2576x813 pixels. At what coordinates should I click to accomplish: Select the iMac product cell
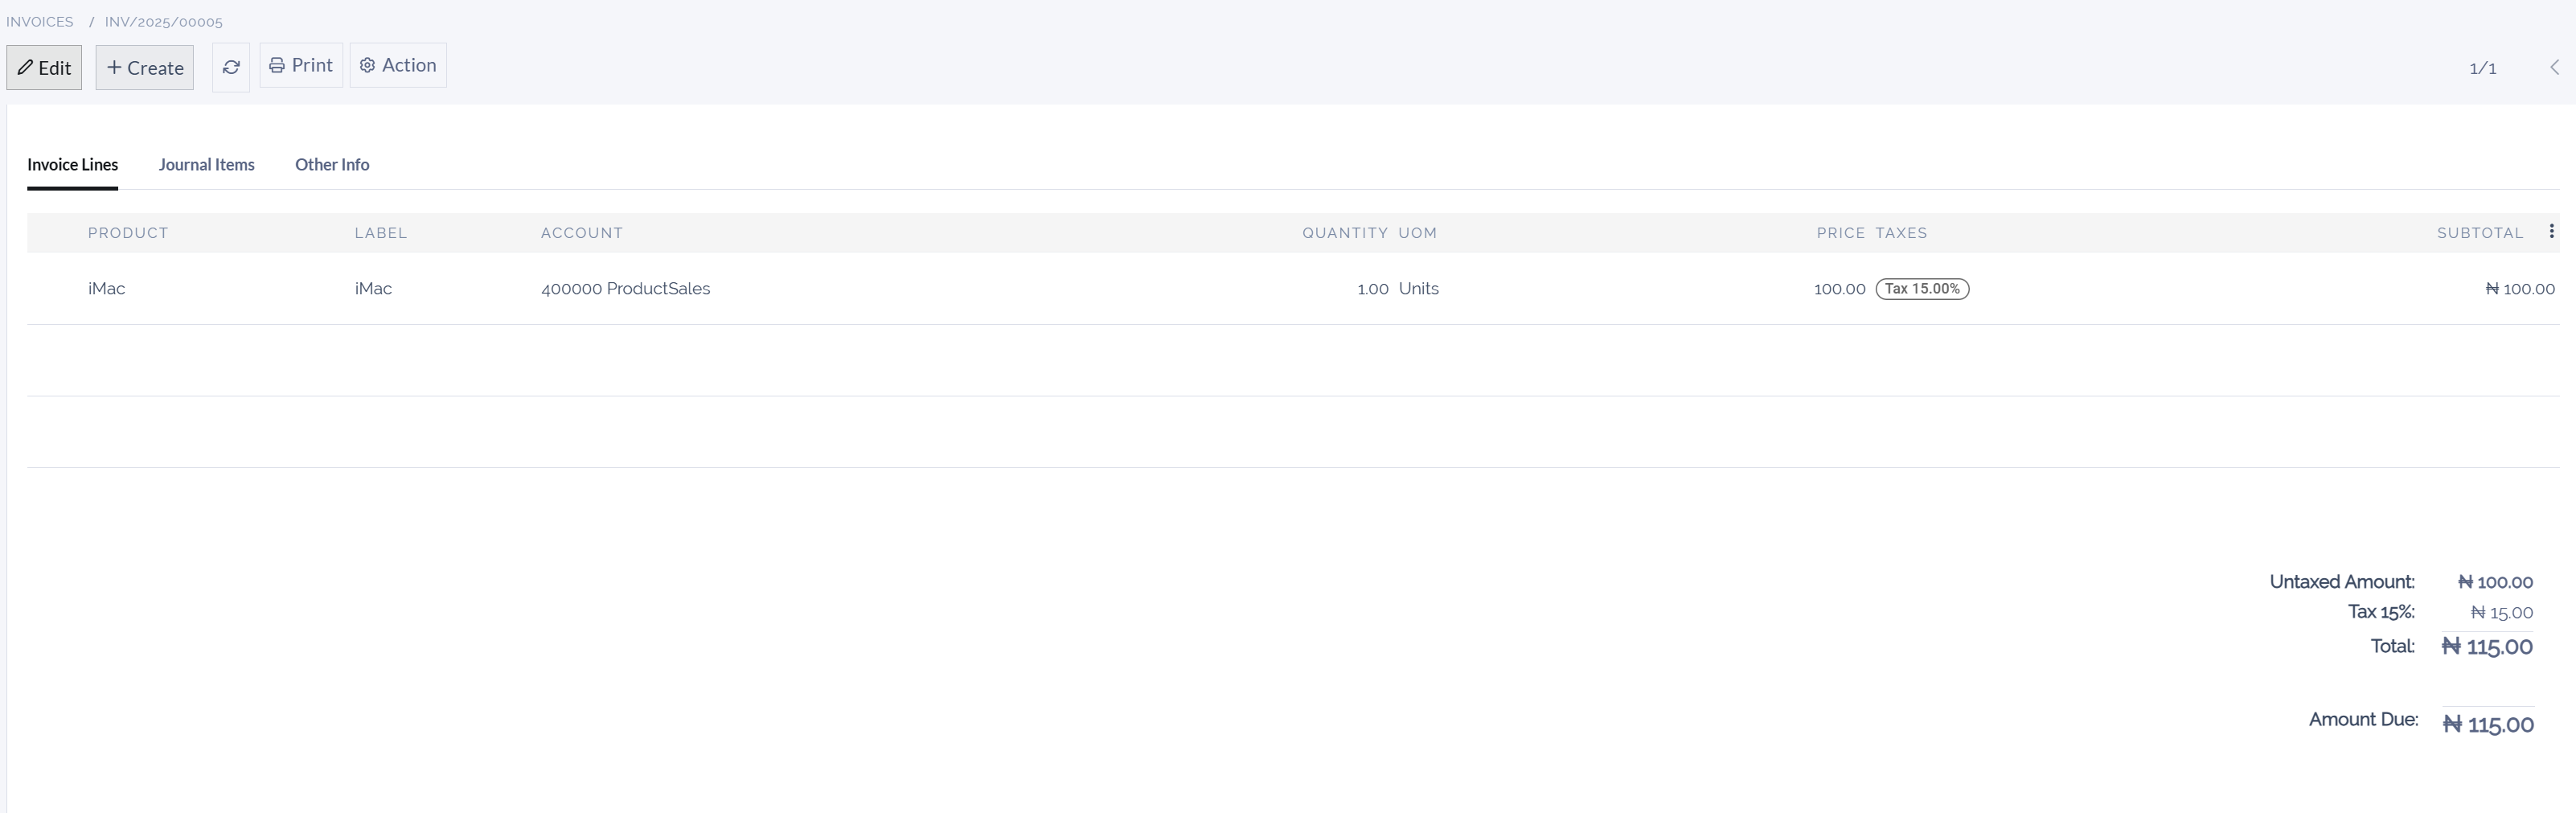point(106,289)
